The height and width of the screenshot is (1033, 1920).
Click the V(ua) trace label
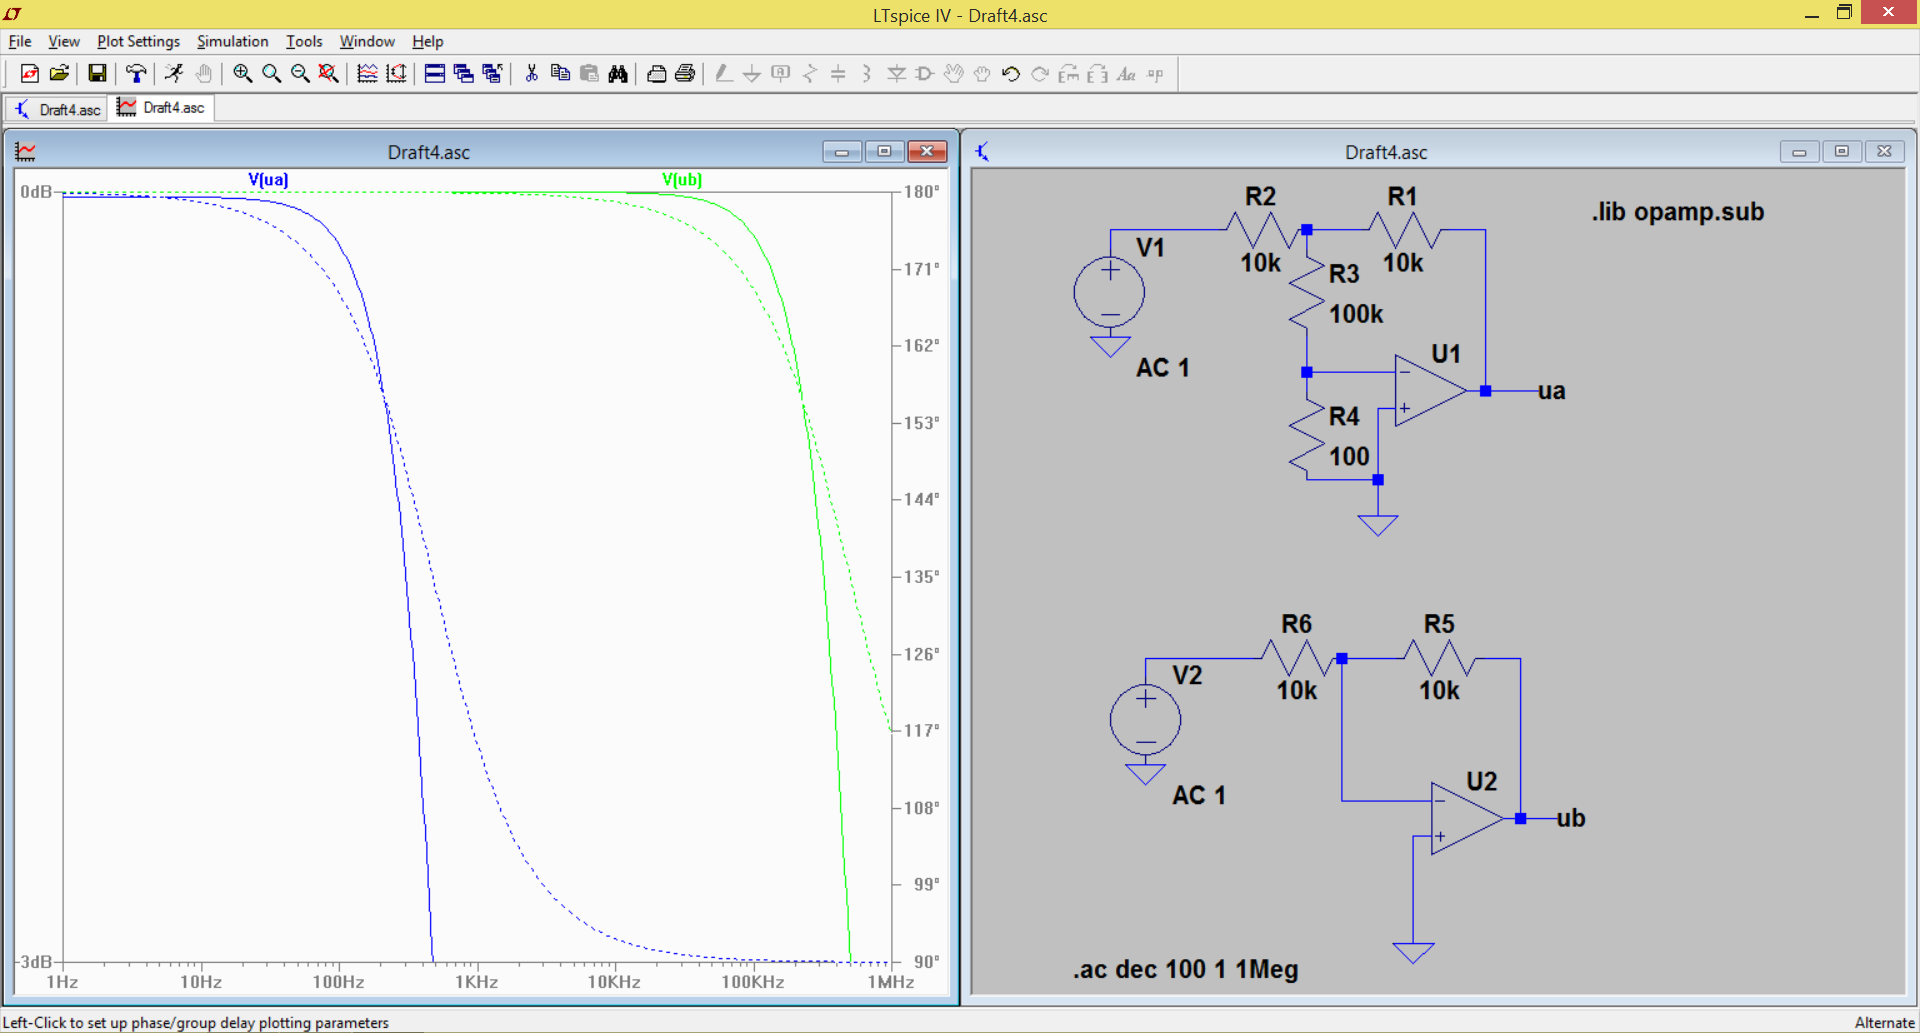[268, 180]
